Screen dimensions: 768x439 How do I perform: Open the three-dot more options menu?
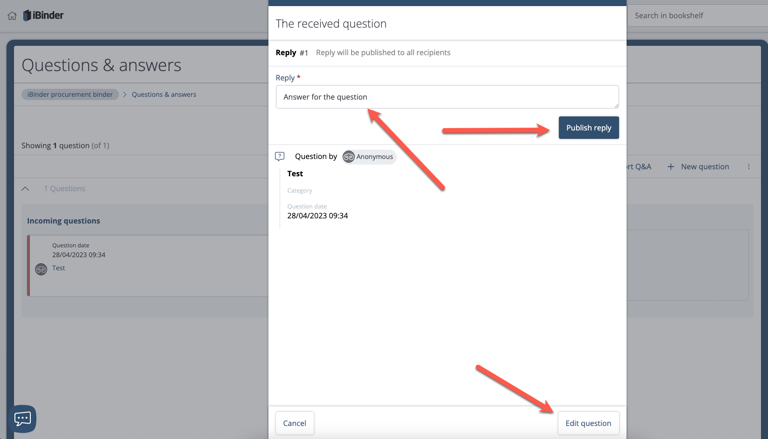click(x=748, y=167)
